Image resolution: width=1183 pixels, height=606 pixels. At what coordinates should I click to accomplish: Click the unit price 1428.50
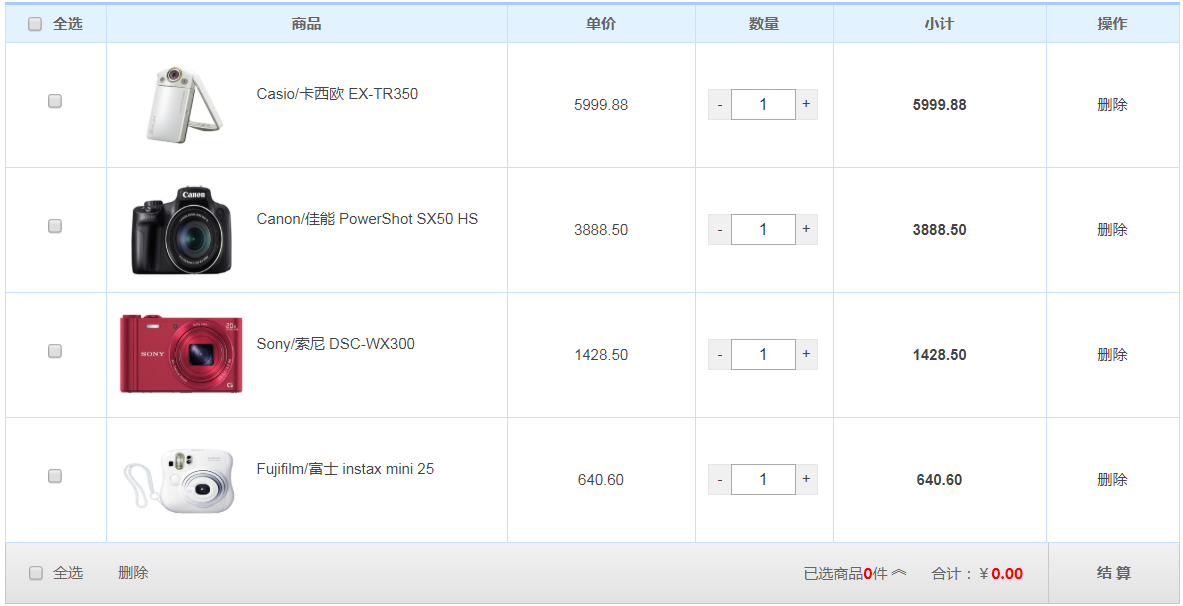[x=601, y=355]
